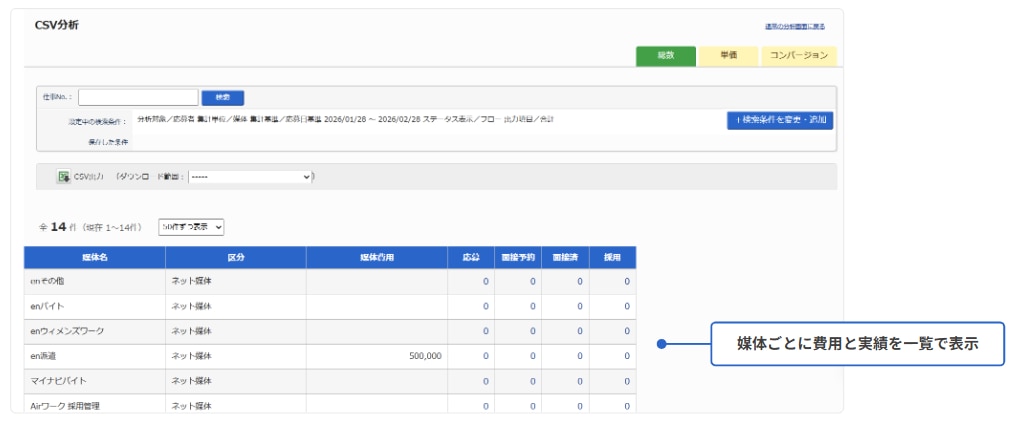The width and height of the screenshot is (1012, 427).
Task: Open the 面接済 count for en派遣
Action: pos(580,356)
